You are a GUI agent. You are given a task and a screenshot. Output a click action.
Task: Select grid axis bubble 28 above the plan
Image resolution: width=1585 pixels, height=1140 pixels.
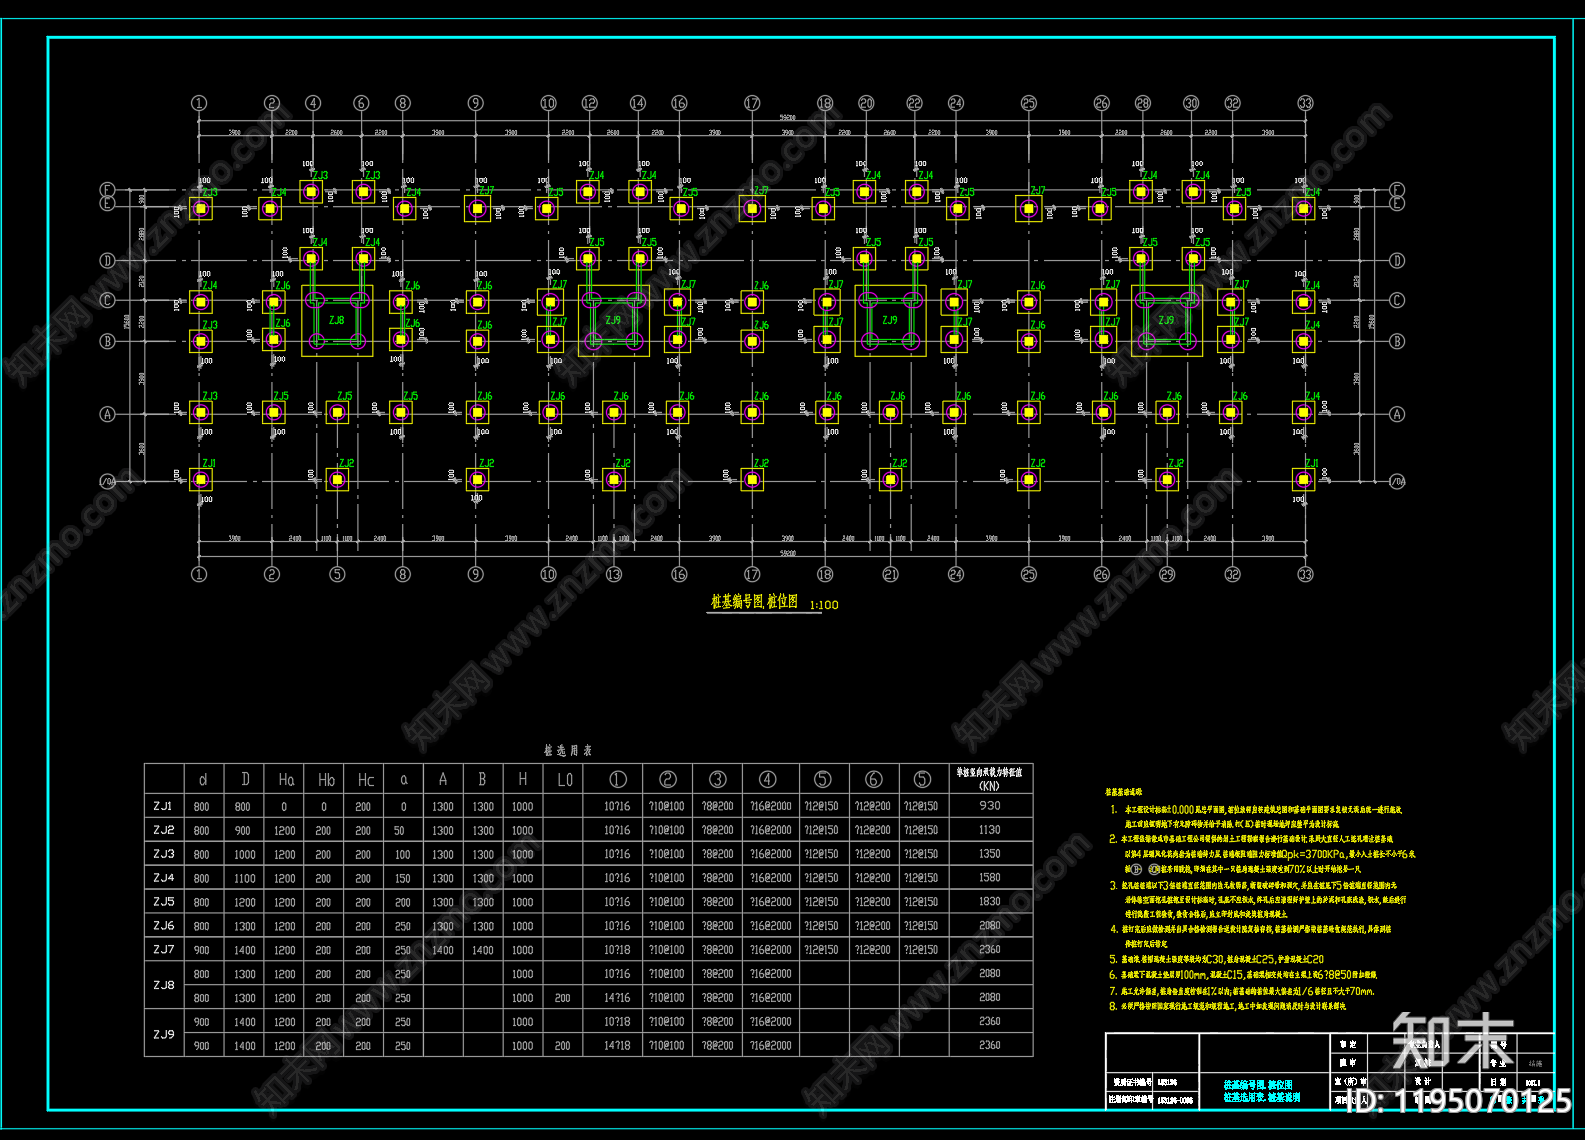click(1143, 103)
